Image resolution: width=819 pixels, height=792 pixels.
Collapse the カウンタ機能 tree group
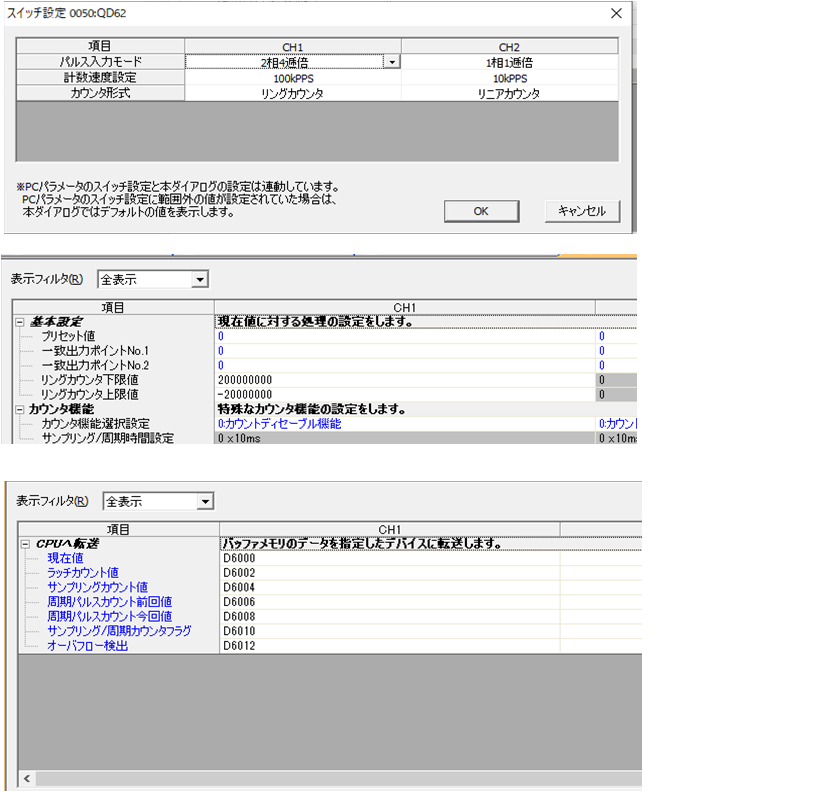pos(20,410)
